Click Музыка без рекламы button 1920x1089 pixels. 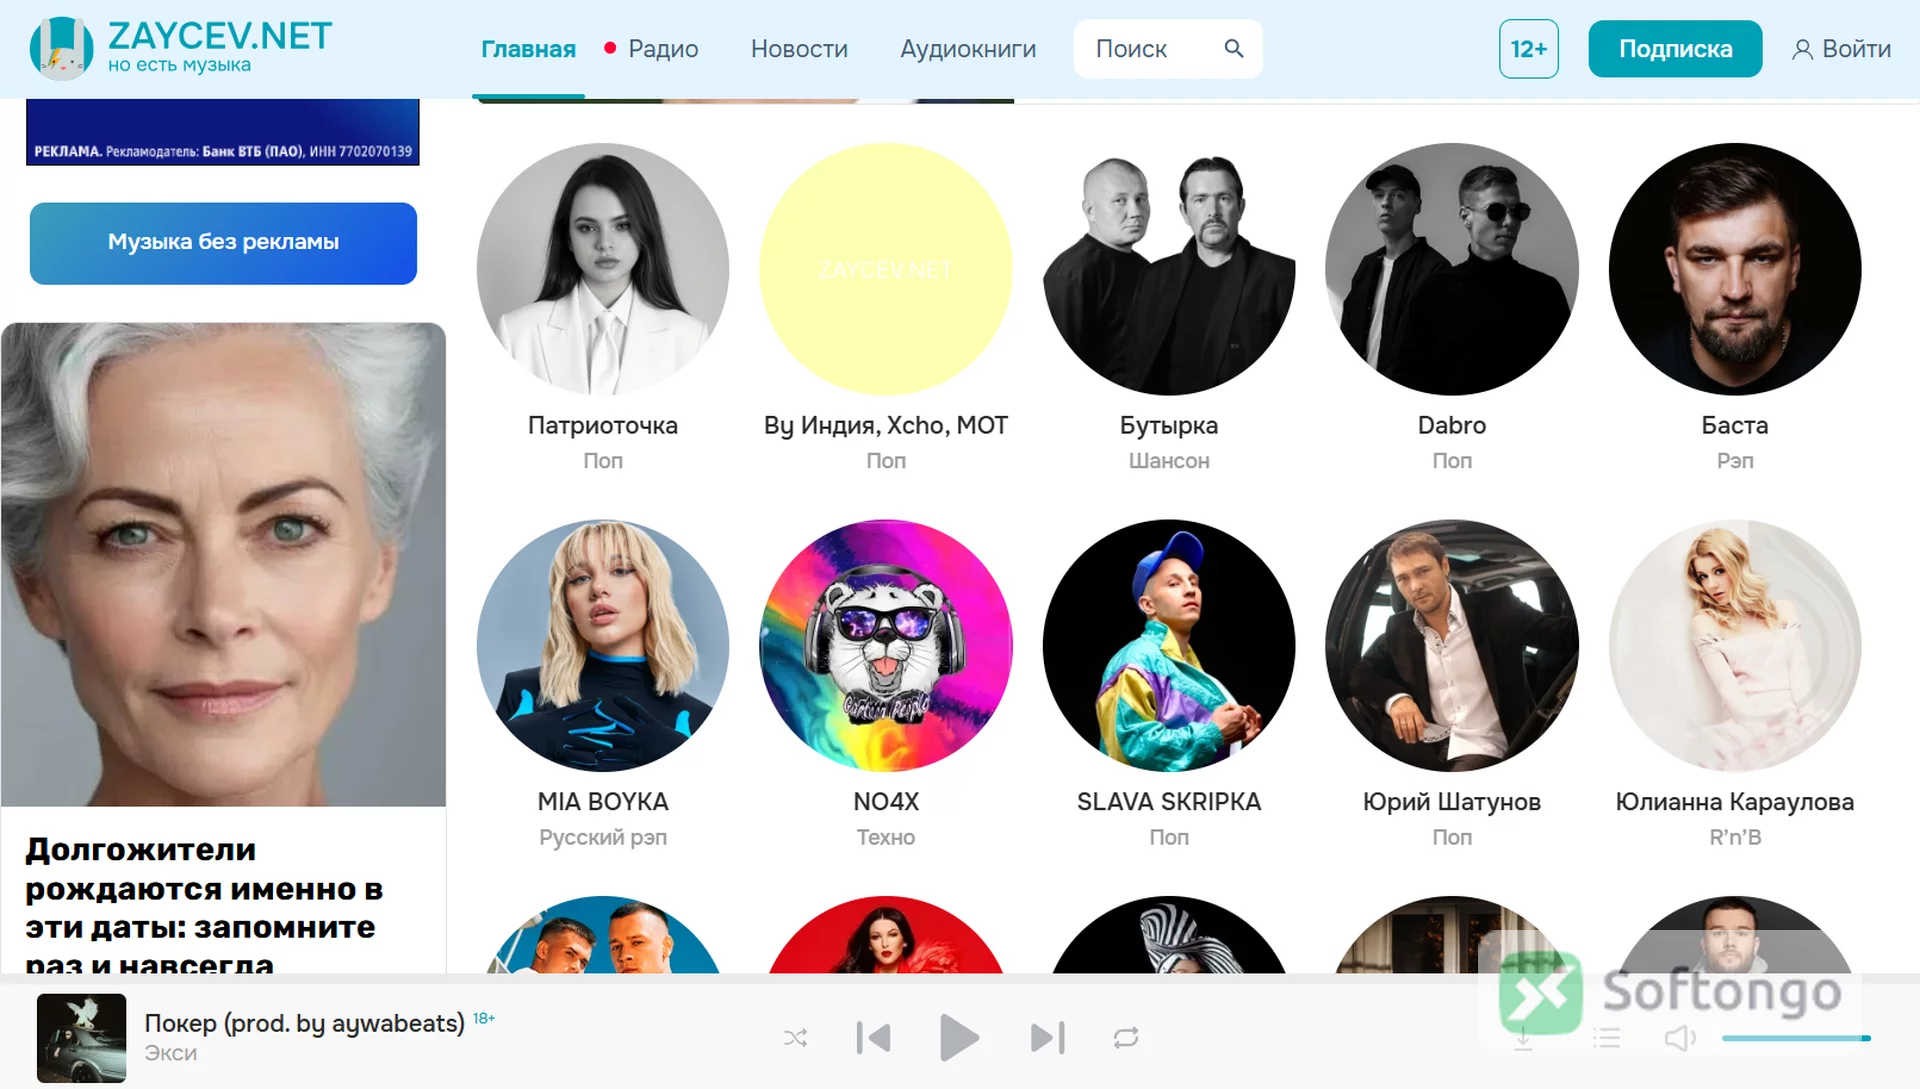(x=223, y=243)
